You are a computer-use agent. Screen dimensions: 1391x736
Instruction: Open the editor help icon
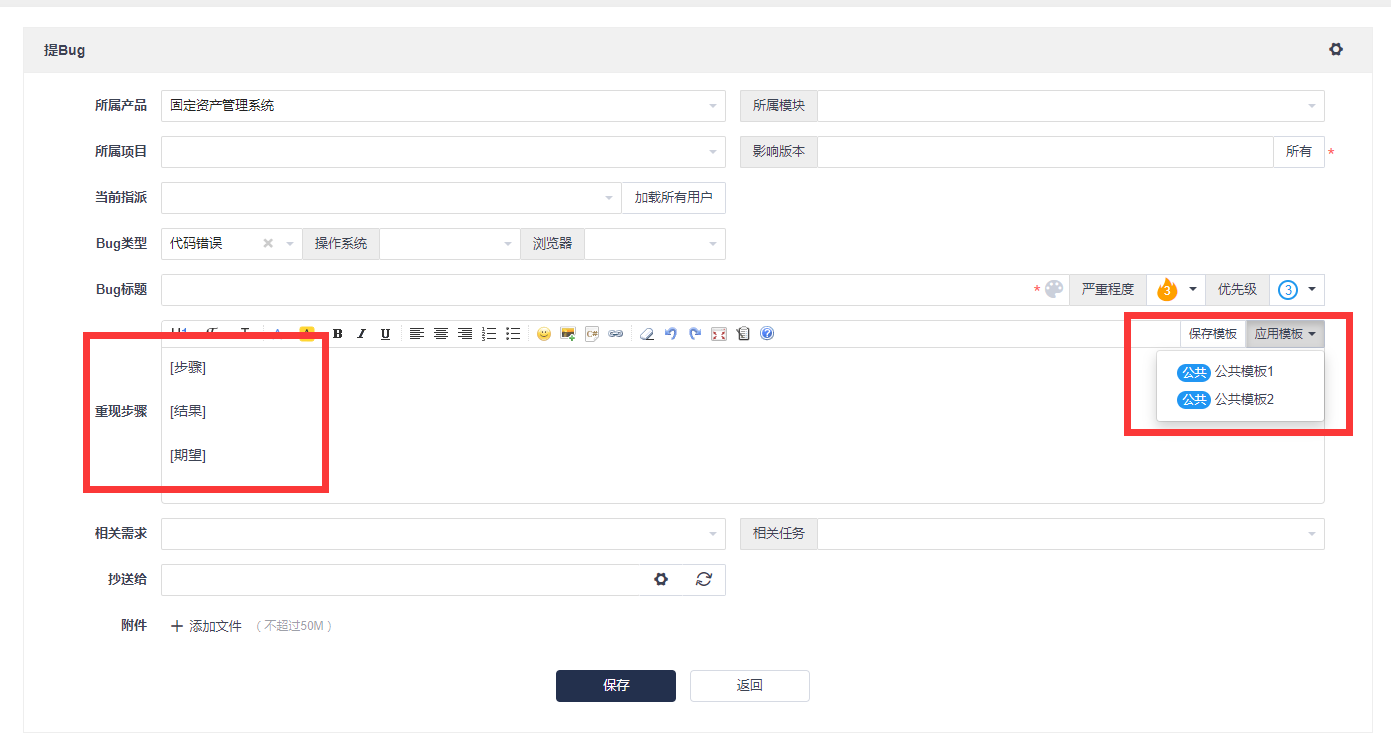coord(767,334)
